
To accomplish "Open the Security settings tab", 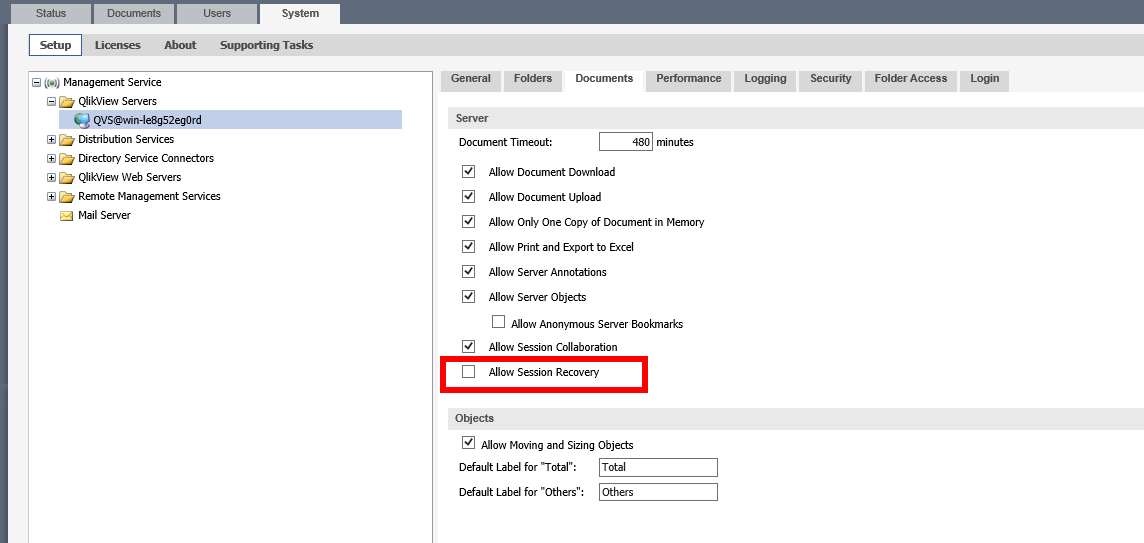I will coord(830,79).
